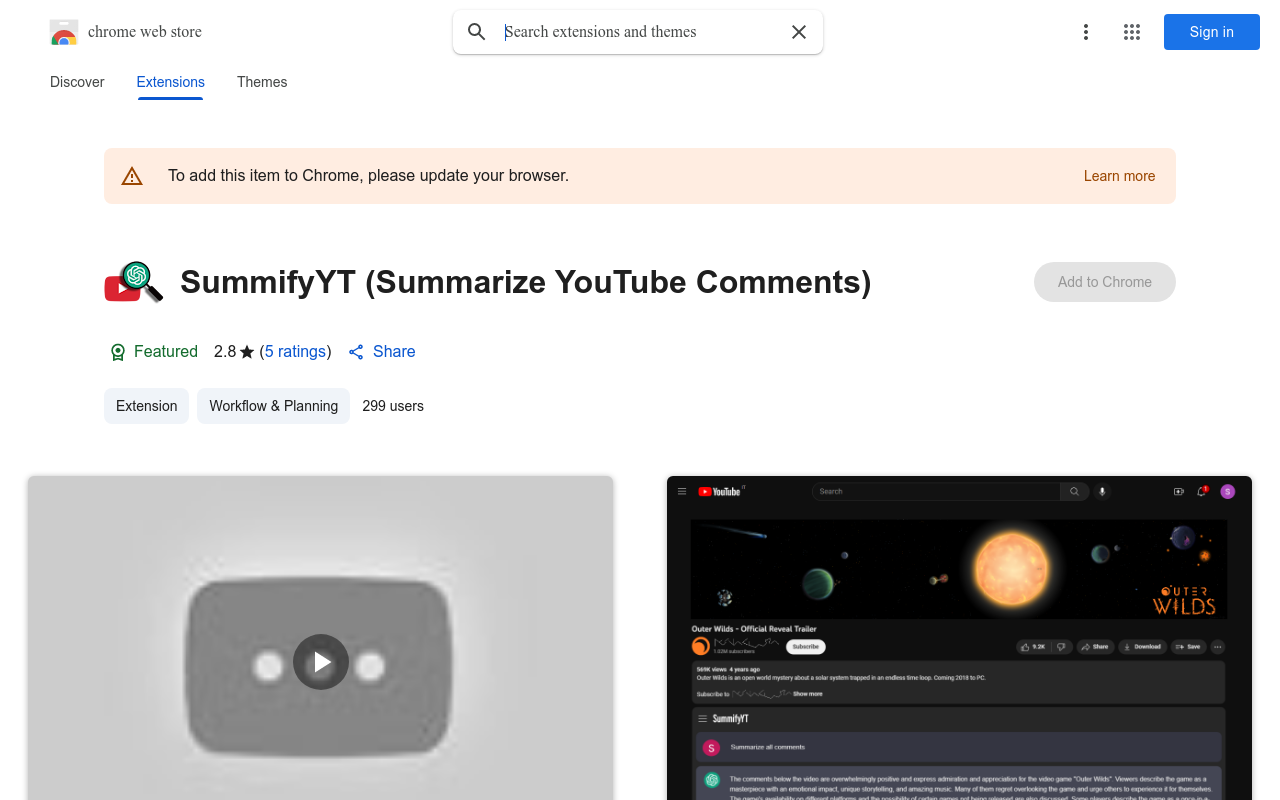Image resolution: width=1280 pixels, height=800 pixels.
Task: Click the Chrome Web Store logo
Action: pyautogui.click(x=64, y=32)
